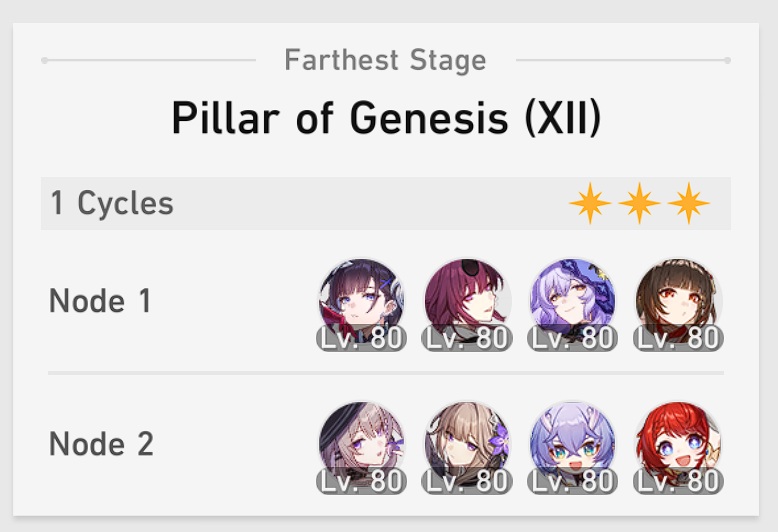Select the Pillar of Genesis (XII) title

tap(386, 118)
